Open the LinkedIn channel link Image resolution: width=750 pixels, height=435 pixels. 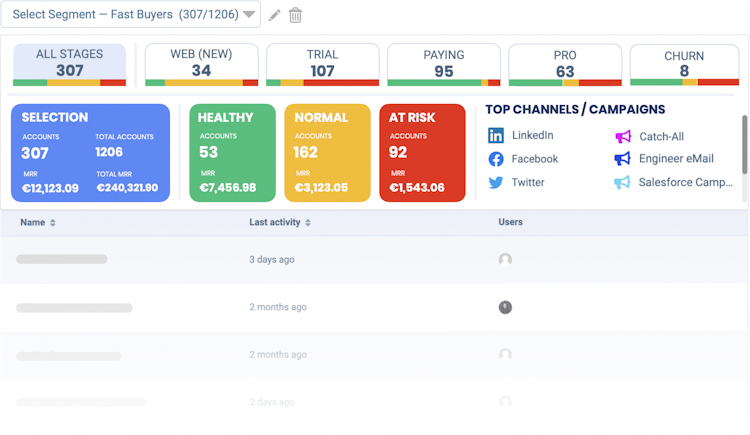pyautogui.click(x=532, y=135)
